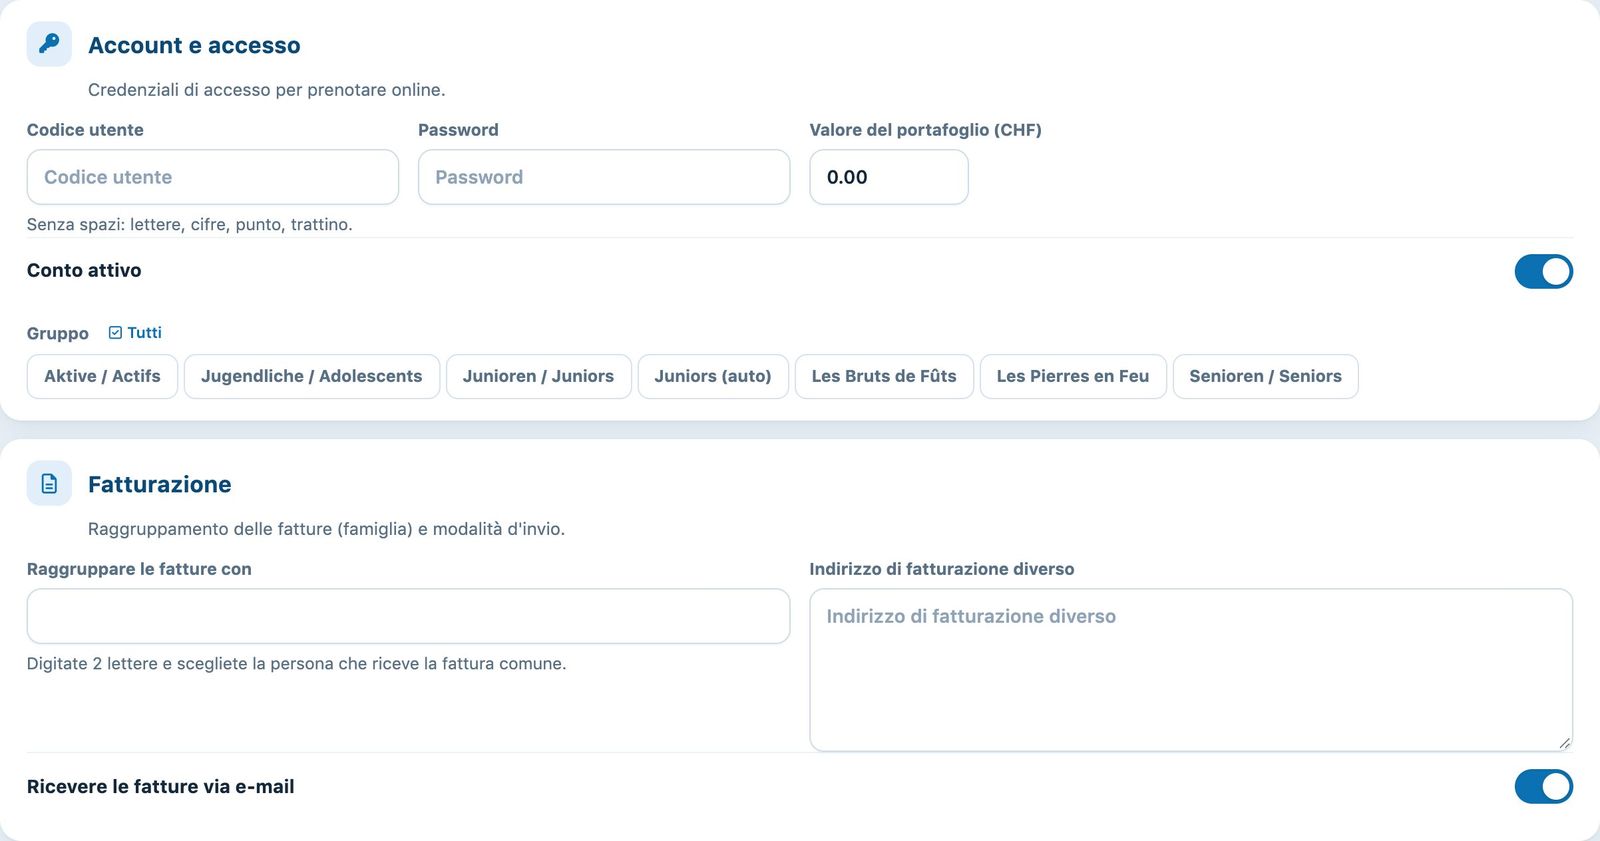The width and height of the screenshot is (1600, 841).
Task: Click the 'Password' field label
Action: 458,130
